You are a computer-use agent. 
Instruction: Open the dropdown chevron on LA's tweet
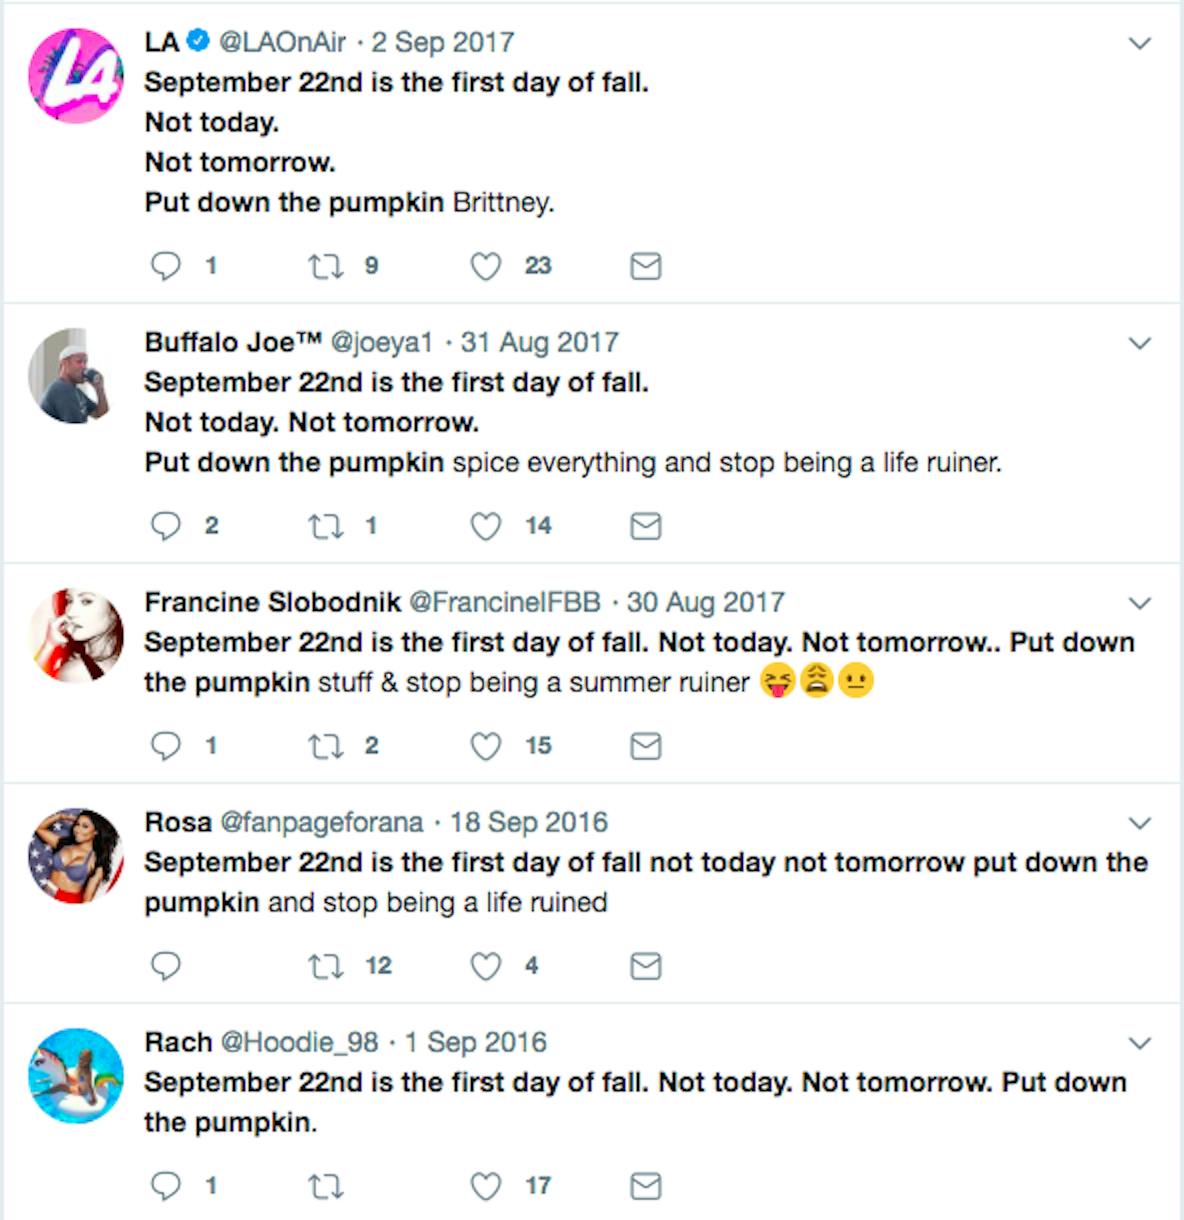1140,43
